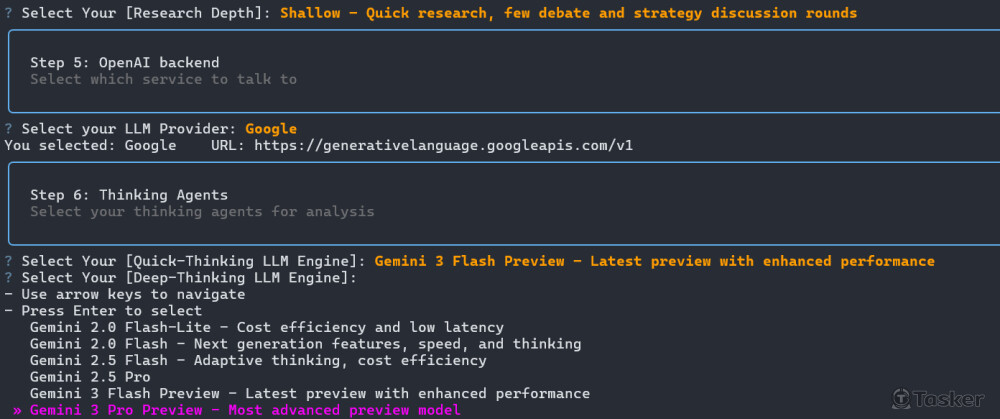
Task: Click the Step 6: Thinking Agents heading
Action: point(129,195)
